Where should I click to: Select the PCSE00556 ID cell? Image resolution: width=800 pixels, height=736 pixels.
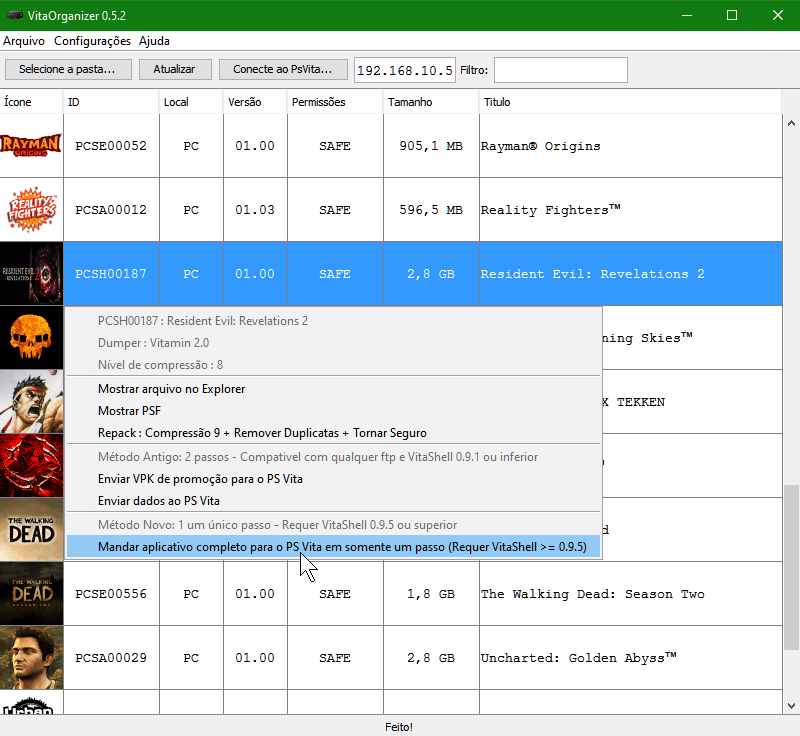click(111, 594)
